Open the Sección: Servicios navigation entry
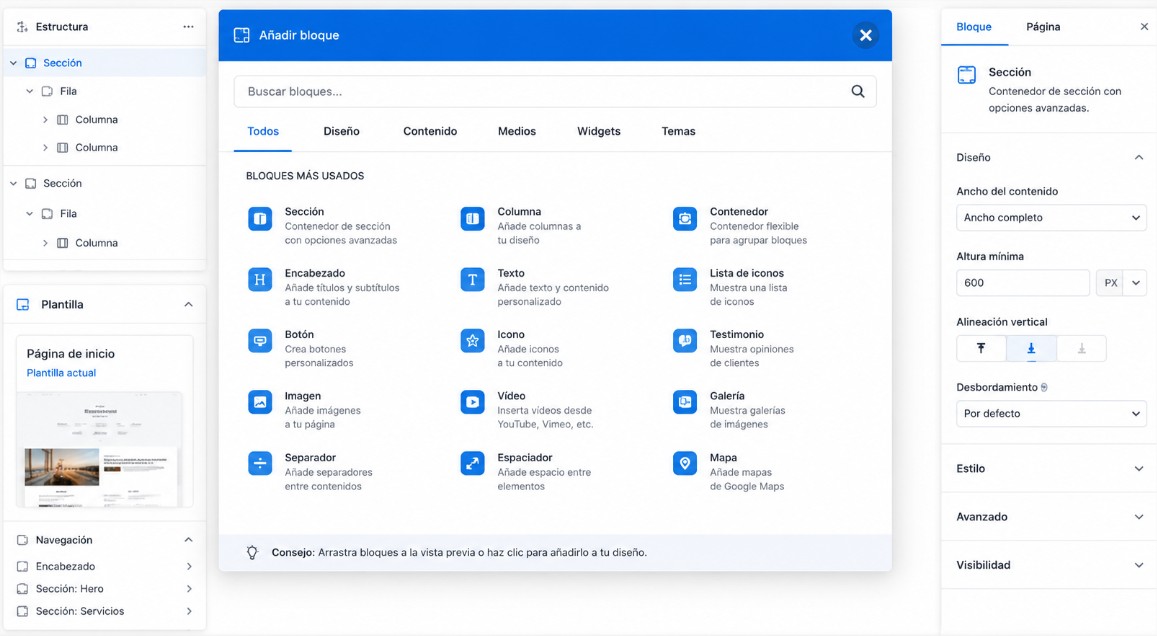 (104, 611)
